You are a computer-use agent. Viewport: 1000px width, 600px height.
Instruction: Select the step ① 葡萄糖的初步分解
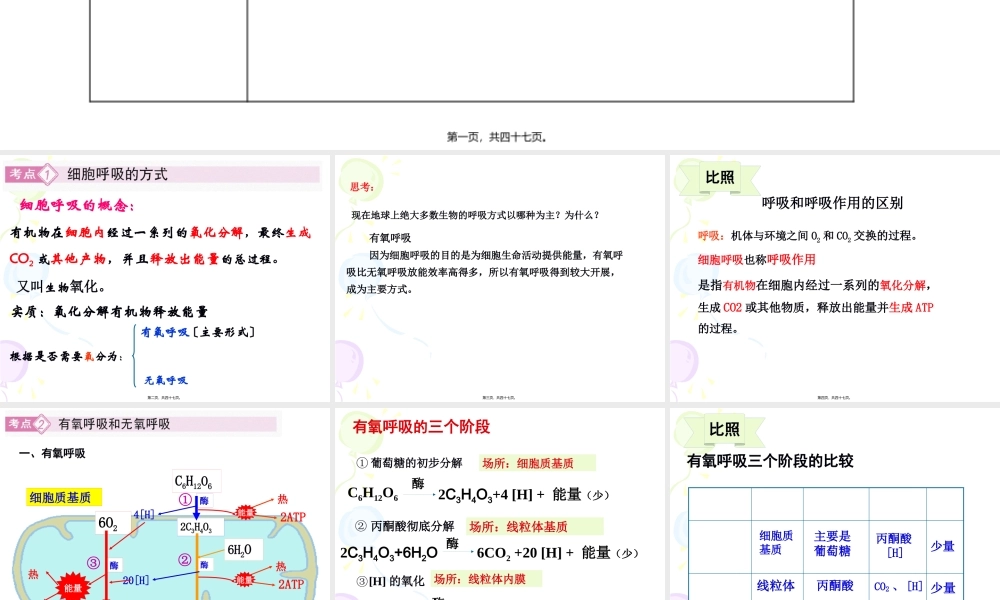coord(409,463)
